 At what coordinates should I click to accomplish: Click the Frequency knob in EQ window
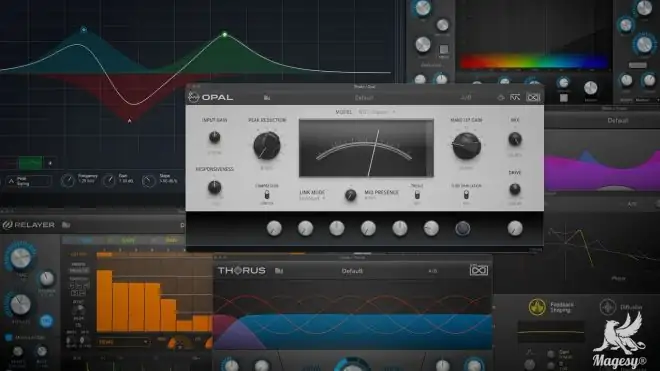tap(67, 180)
